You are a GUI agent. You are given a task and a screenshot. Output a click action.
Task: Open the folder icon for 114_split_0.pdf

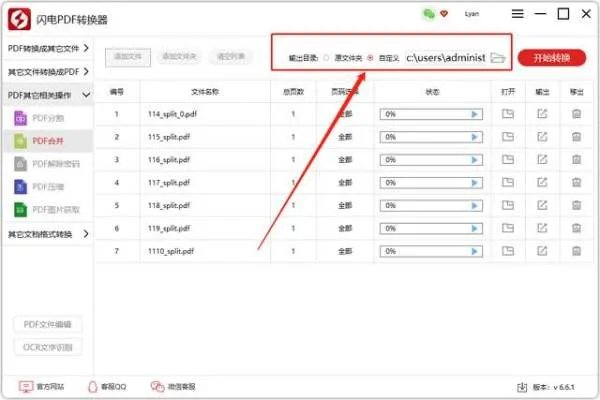tap(508, 114)
